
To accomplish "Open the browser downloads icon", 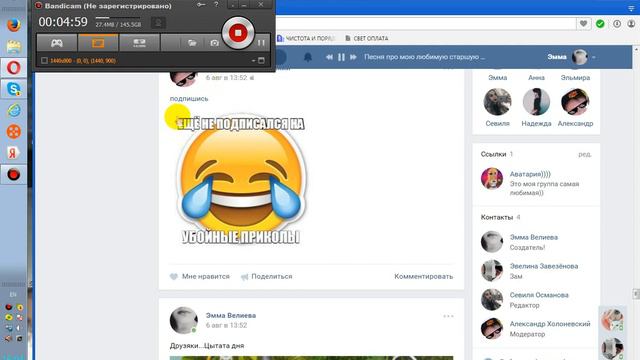I will [617, 24].
